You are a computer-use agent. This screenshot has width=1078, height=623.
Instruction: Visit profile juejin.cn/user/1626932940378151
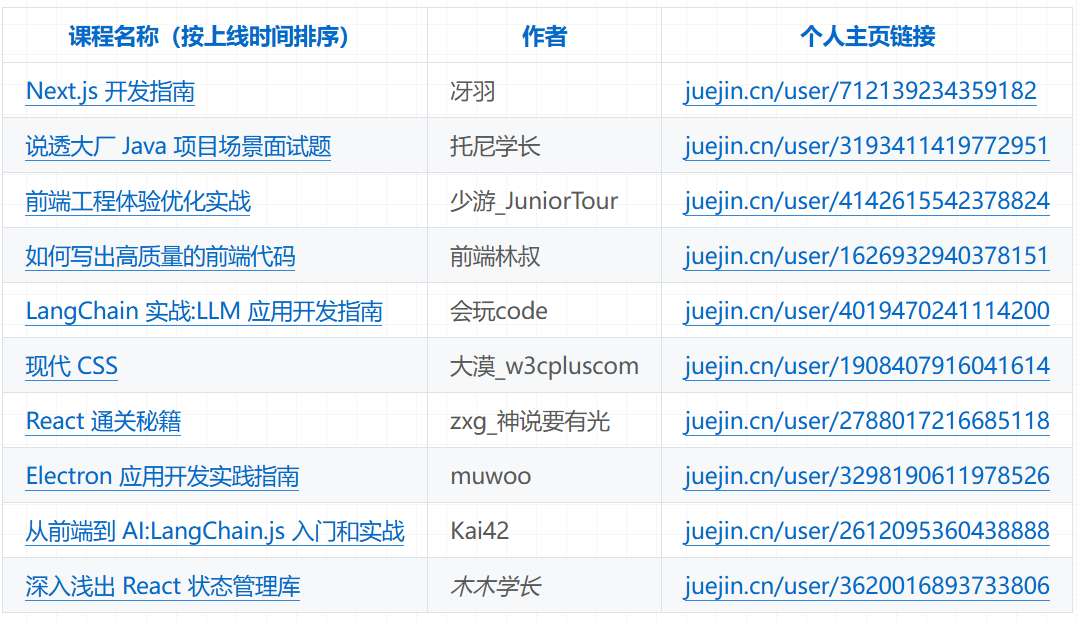click(866, 256)
